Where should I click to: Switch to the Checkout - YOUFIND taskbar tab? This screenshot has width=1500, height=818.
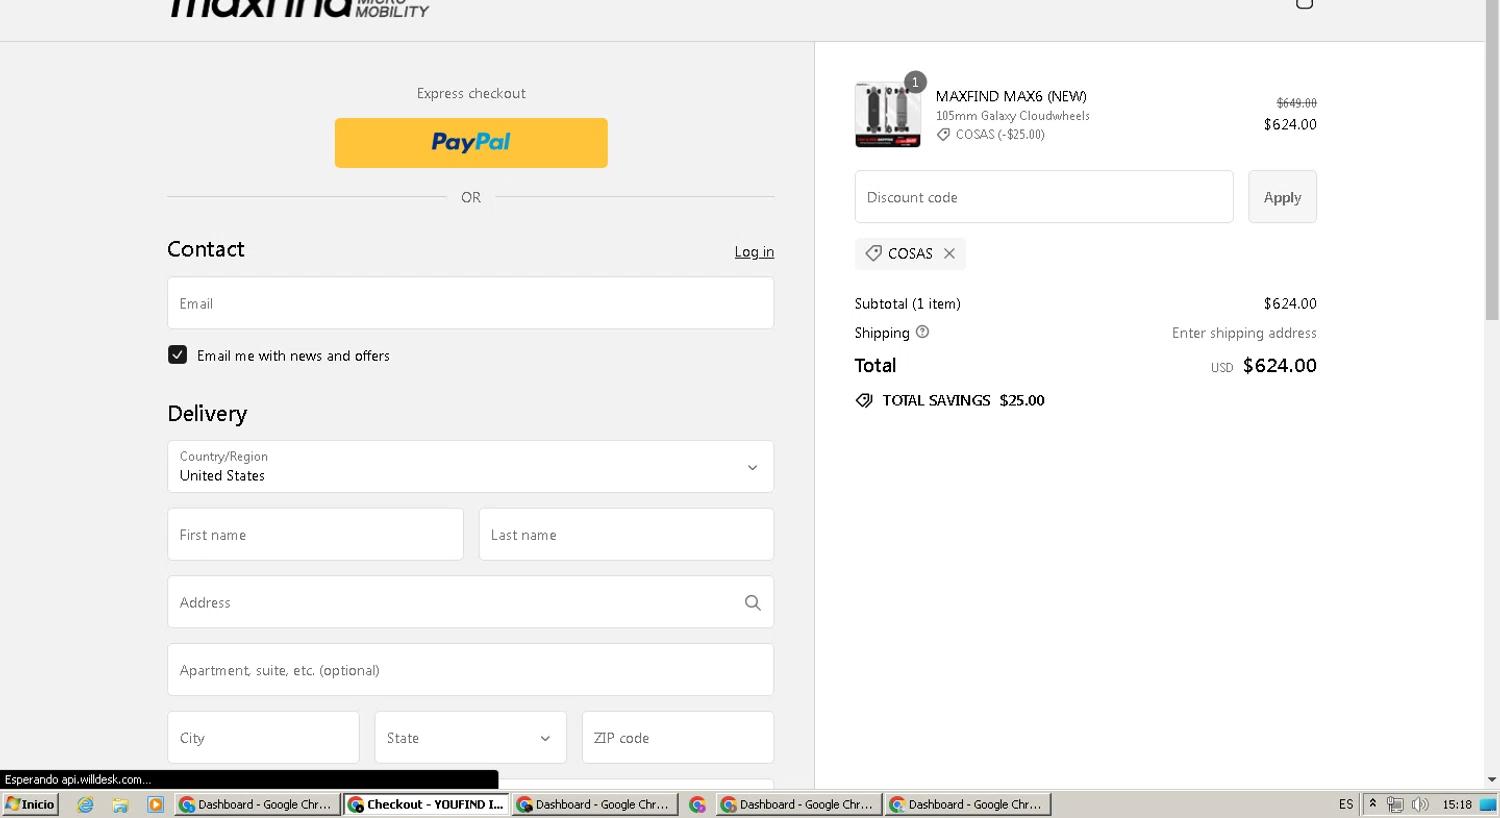point(426,804)
